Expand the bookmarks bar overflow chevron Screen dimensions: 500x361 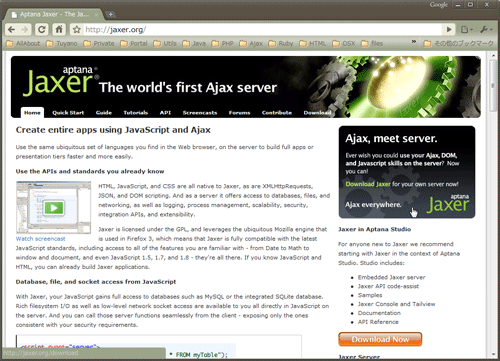(x=414, y=42)
